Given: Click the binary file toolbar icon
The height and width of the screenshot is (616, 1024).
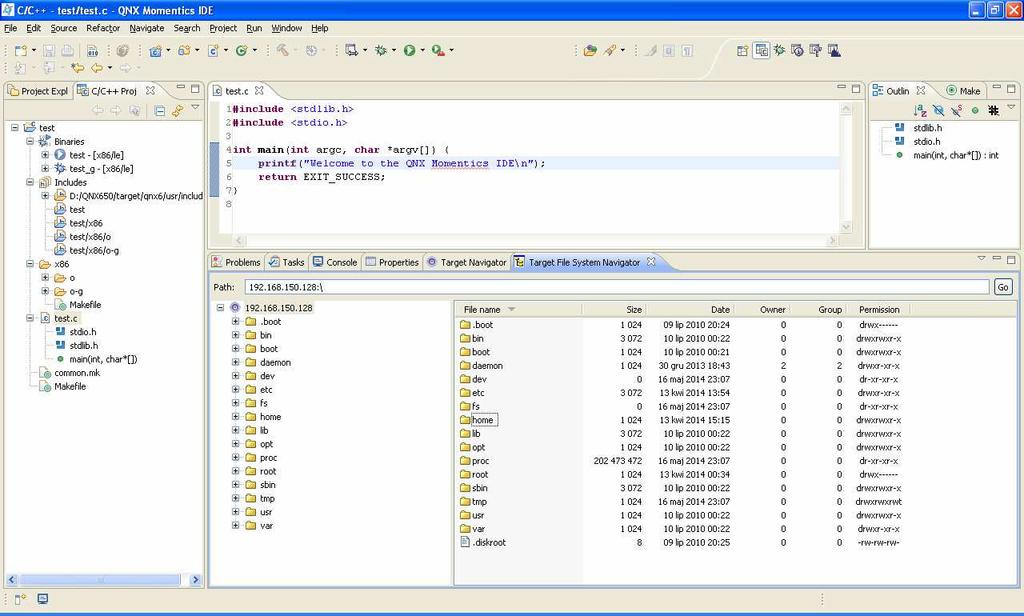Looking at the screenshot, I should 92,50.
